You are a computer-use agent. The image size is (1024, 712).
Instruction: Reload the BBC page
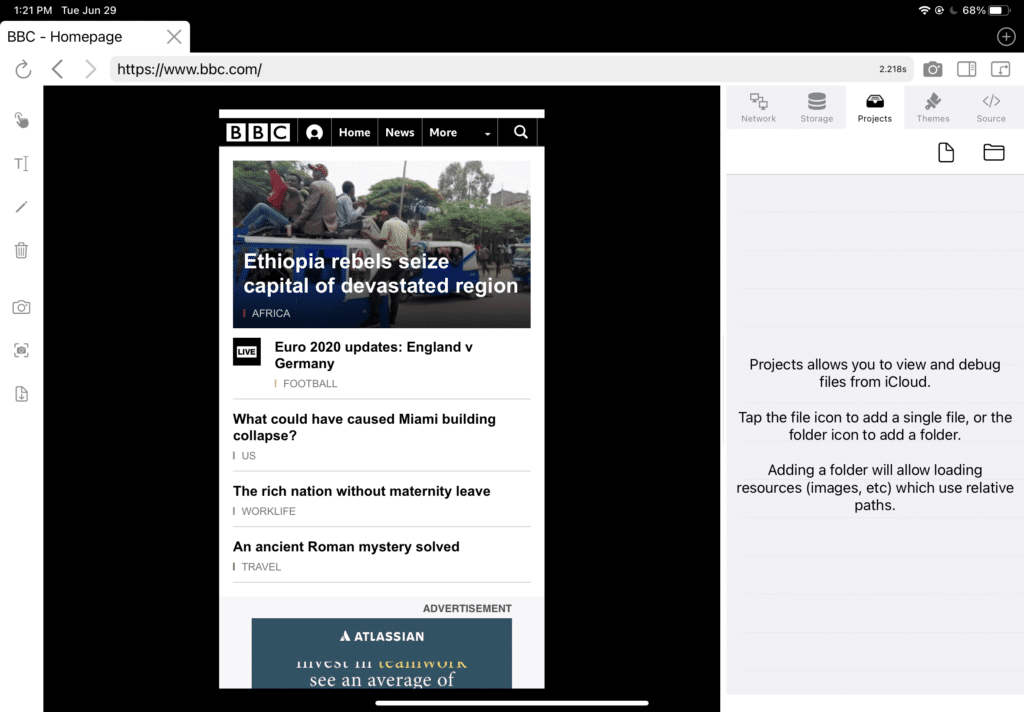(x=23, y=69)
